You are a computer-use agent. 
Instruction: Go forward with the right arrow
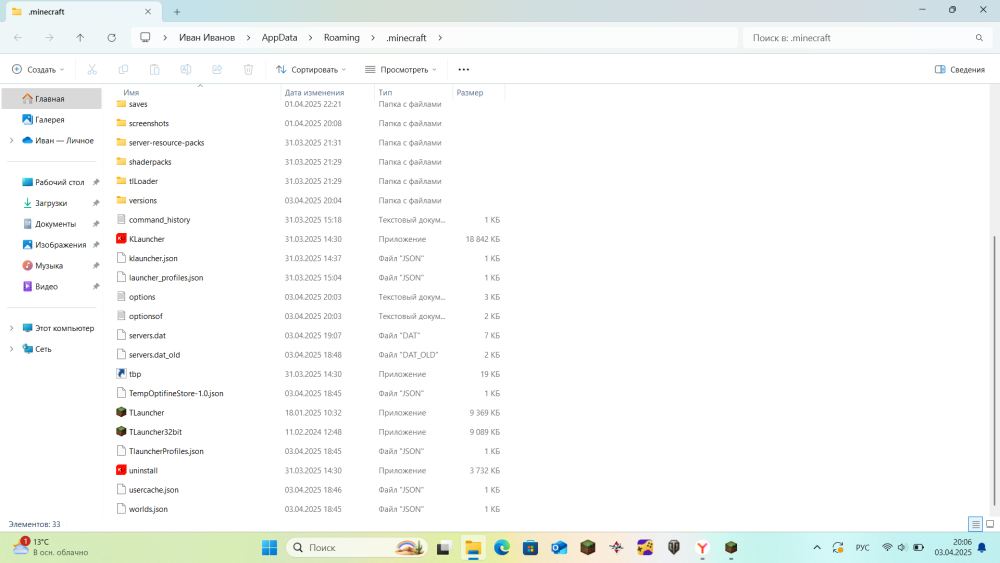[49, 38]
